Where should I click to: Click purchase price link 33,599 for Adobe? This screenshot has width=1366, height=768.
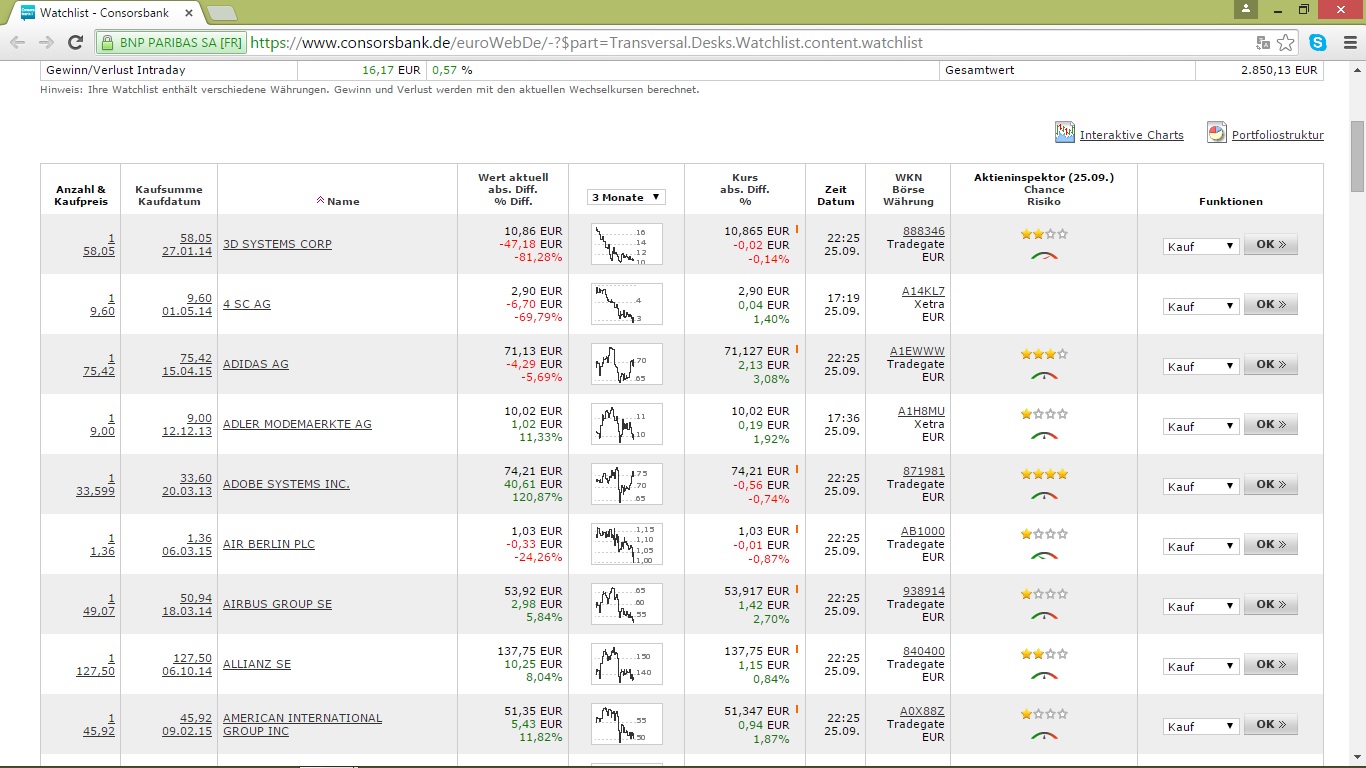(x=97, y=491)
